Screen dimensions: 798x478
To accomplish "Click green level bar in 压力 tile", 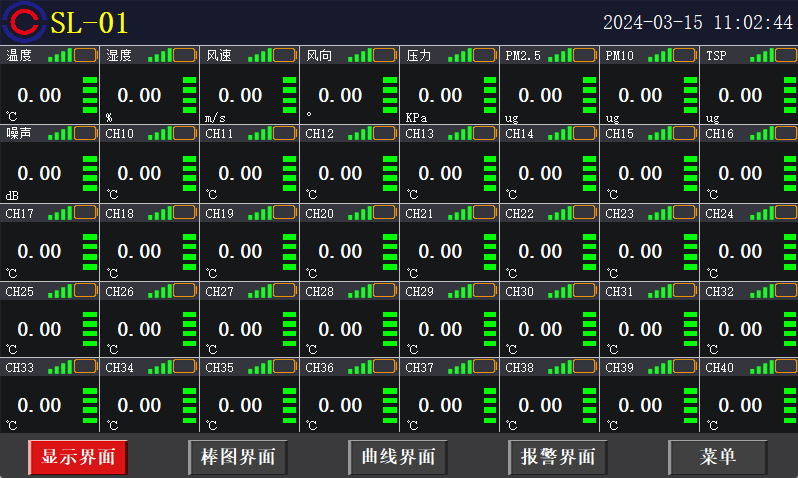I will click(x=490, y=95).
